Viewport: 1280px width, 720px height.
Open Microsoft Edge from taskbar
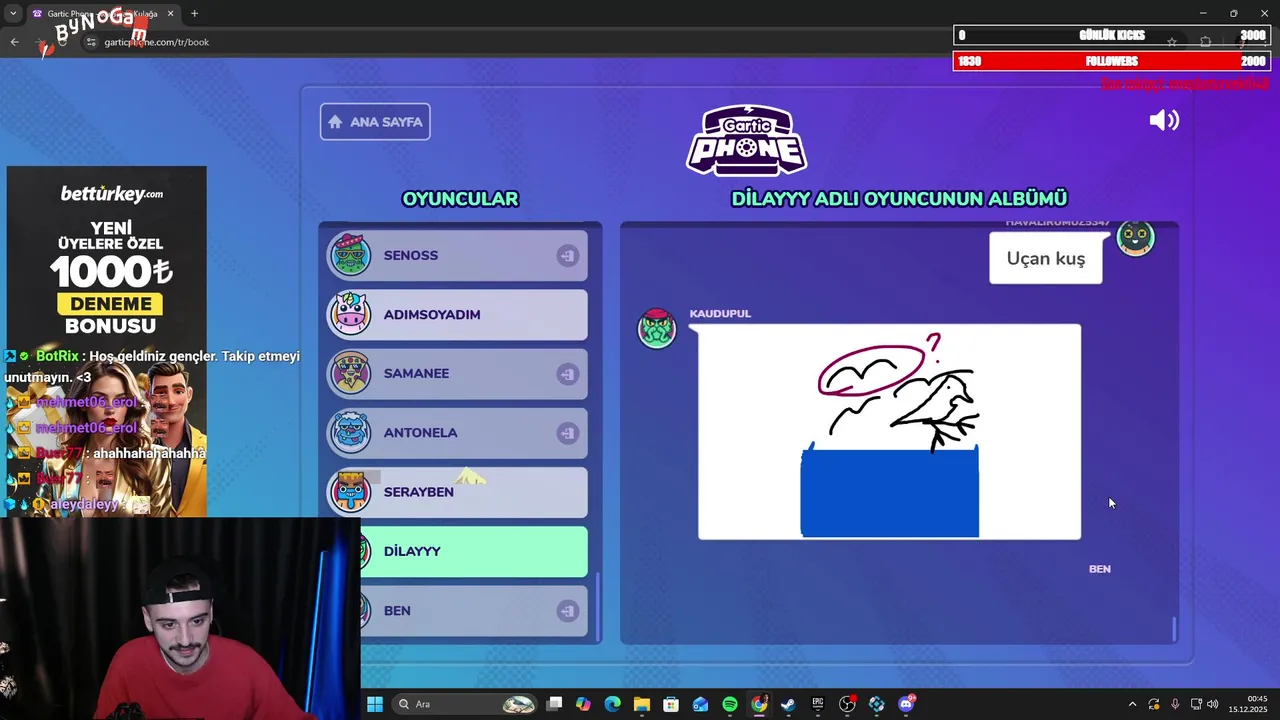click(x=612, y=704)
